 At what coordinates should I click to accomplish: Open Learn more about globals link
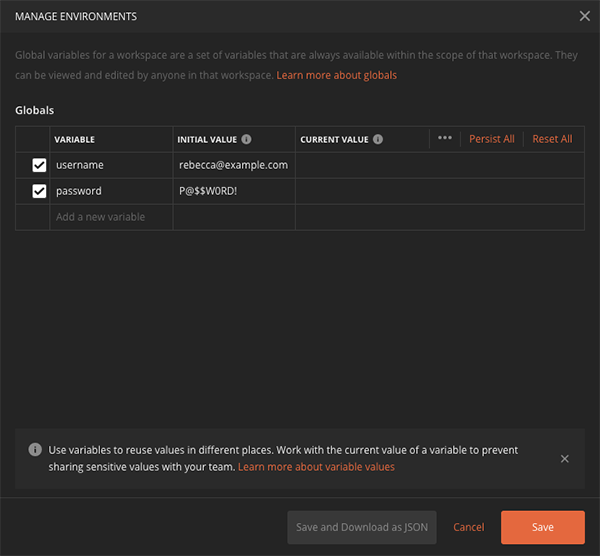(336, 75)
